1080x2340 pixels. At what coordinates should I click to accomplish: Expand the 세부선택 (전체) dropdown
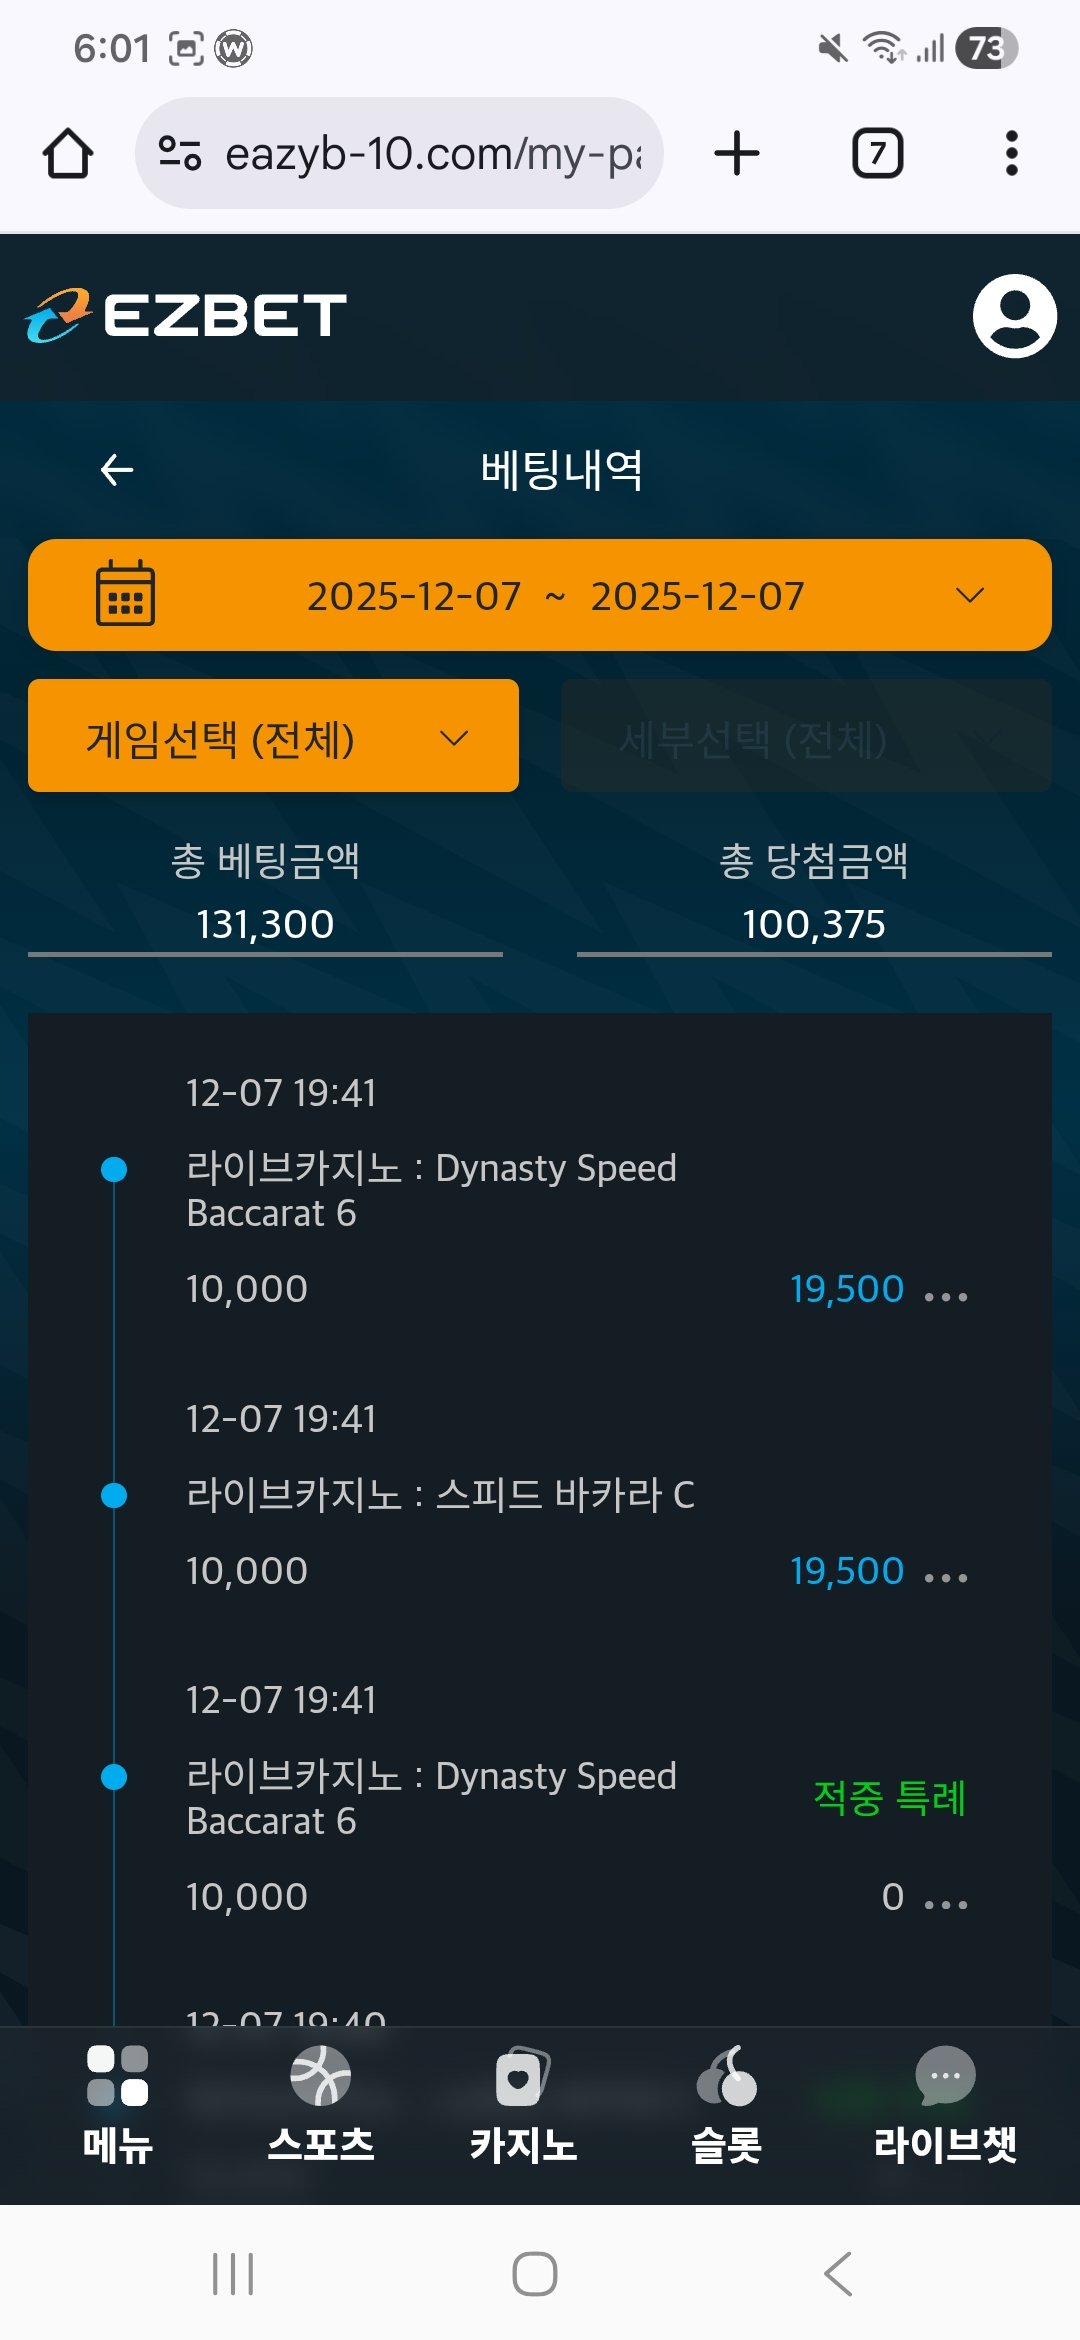click(806, 737)
